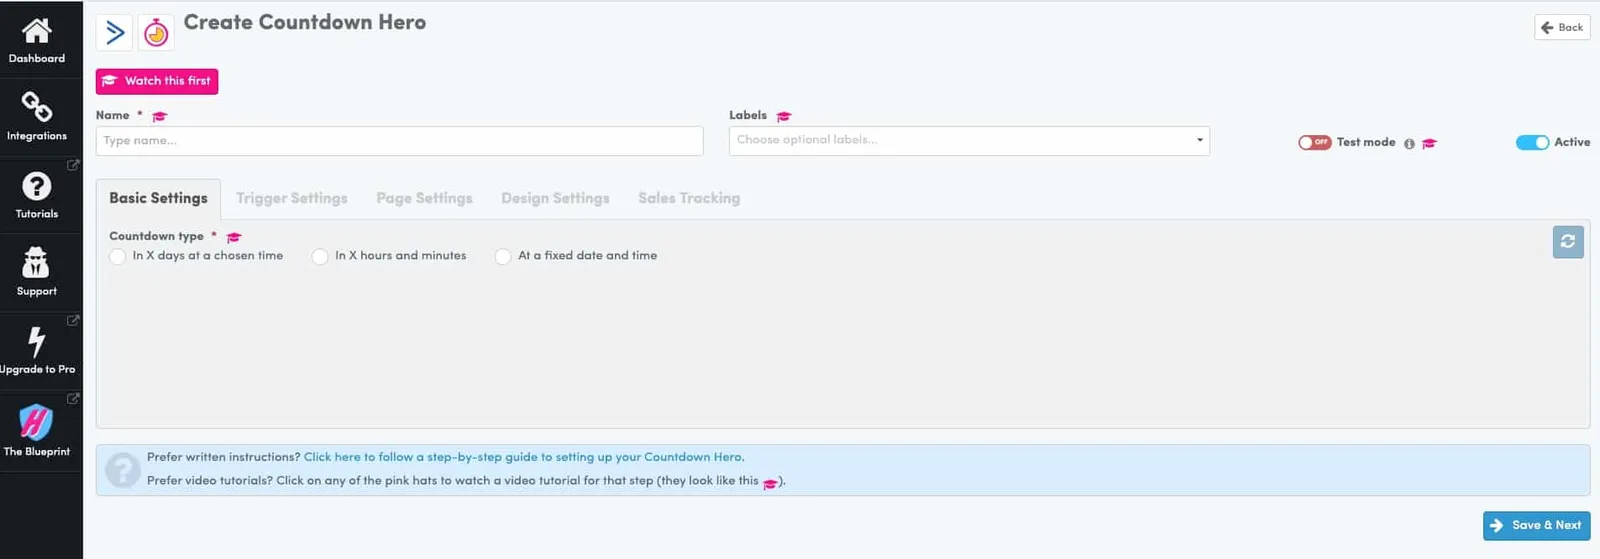Click the Countdown Hero stopwatch icon
The width and height of the screenshot is (1600, 559).
pos(156,33)
